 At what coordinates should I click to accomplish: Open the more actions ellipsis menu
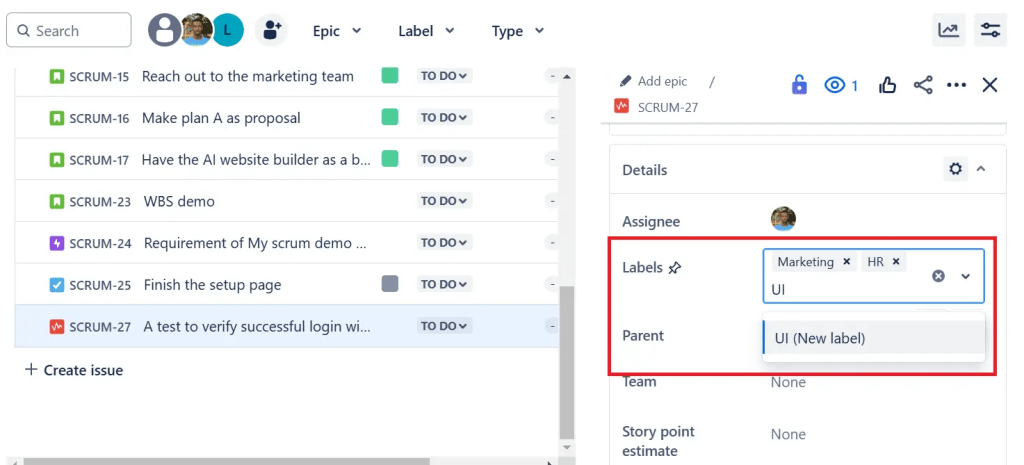(x=956, y=85)
